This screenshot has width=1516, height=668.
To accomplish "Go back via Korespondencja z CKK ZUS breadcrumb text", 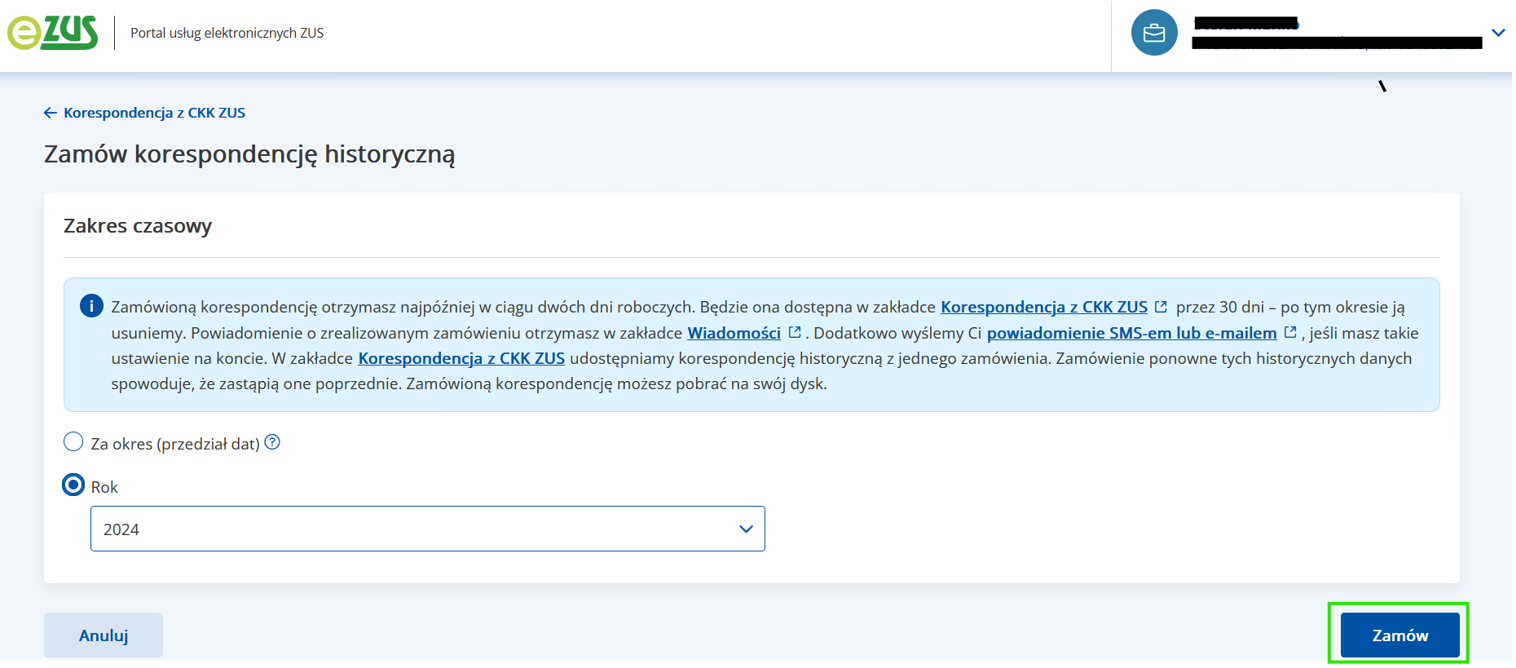I will (x=154, y=113).
